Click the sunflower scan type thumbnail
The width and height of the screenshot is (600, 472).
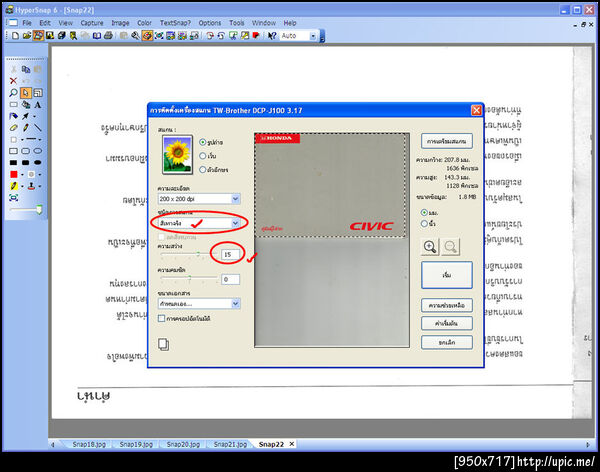click(177, 155)
